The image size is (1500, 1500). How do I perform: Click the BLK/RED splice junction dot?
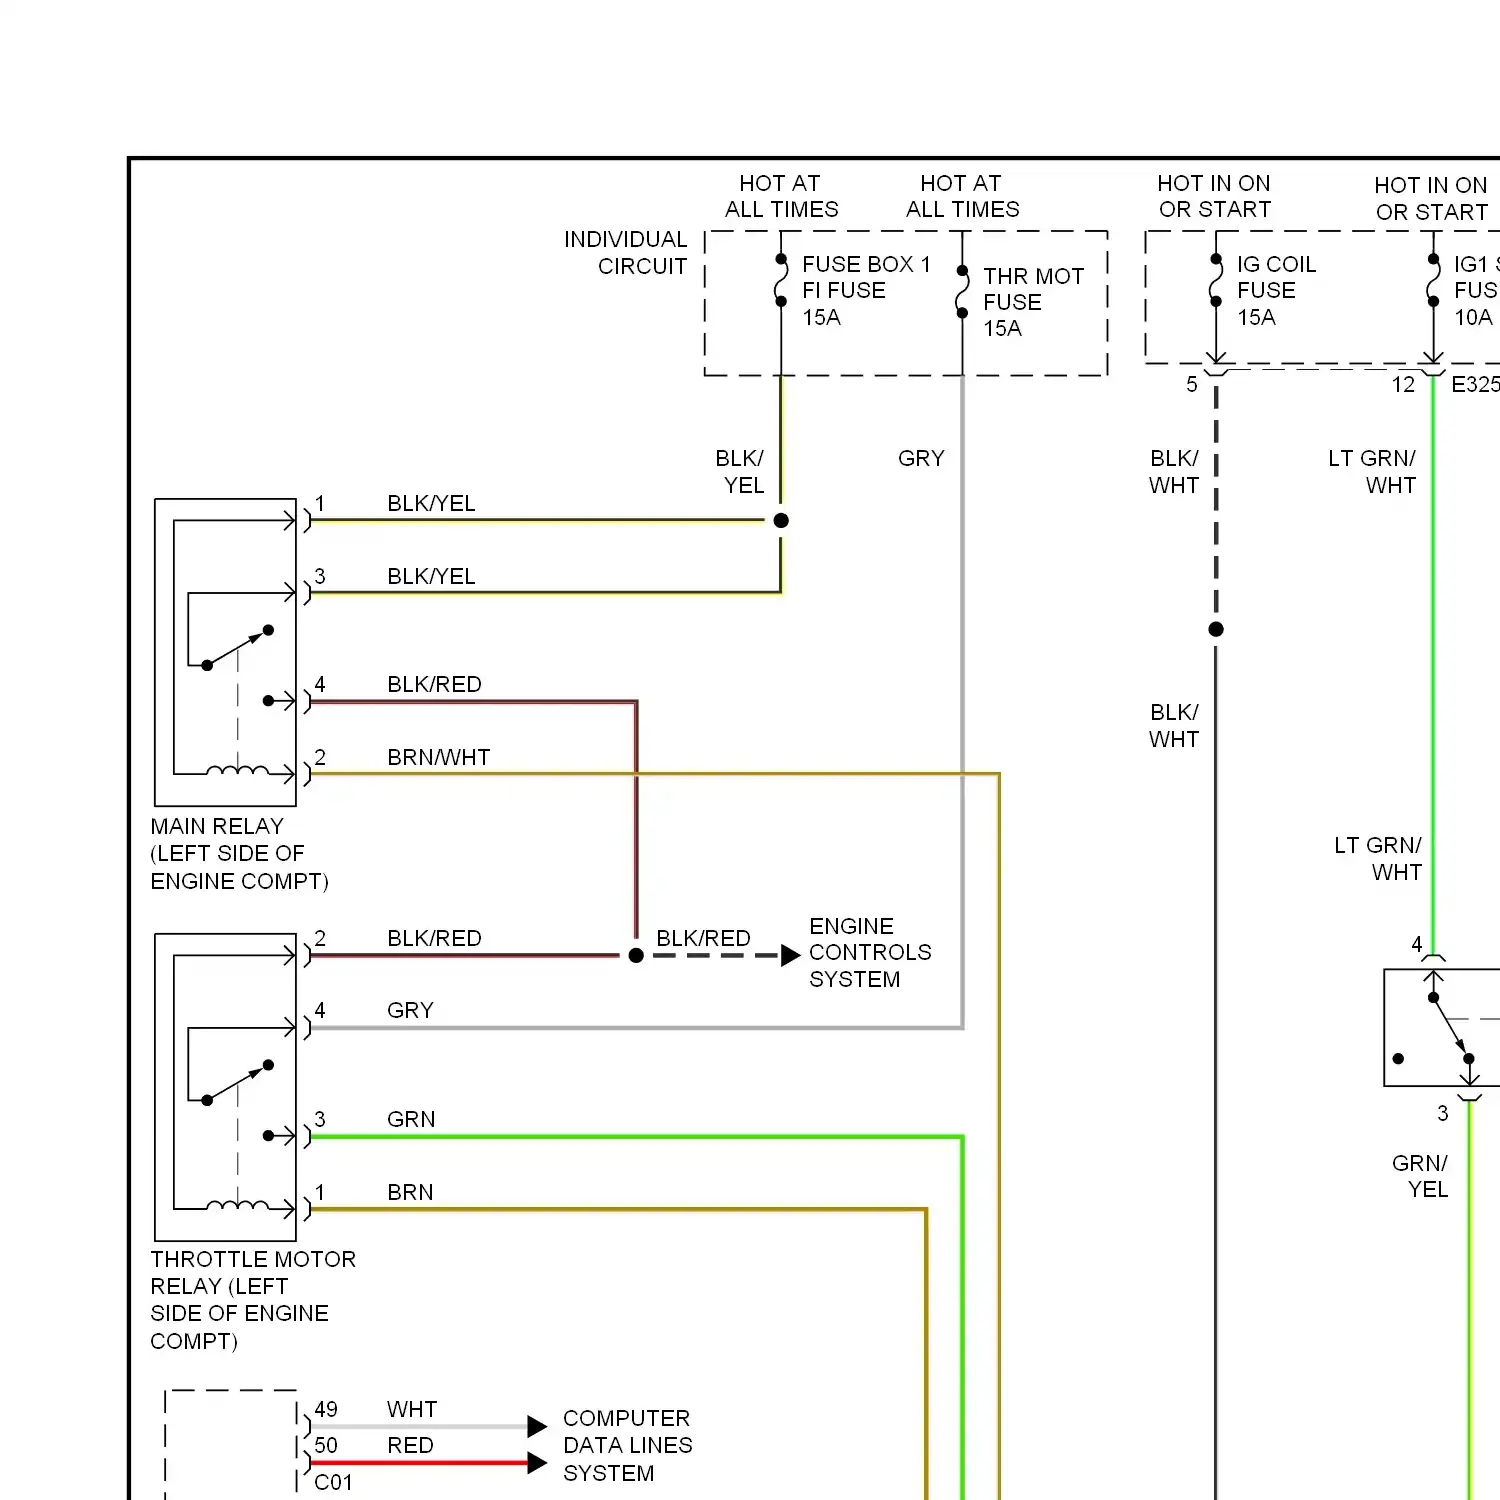[x=636, y=955]
